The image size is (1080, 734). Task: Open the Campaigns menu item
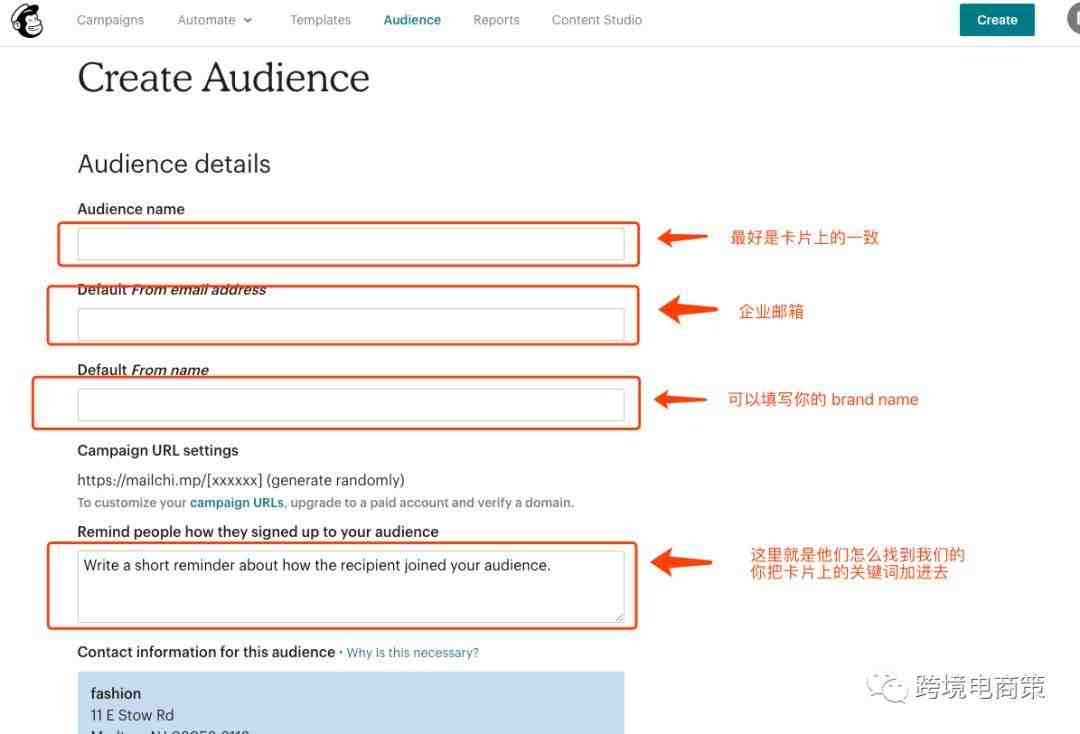pyautogui.click(x=110, y=20)
